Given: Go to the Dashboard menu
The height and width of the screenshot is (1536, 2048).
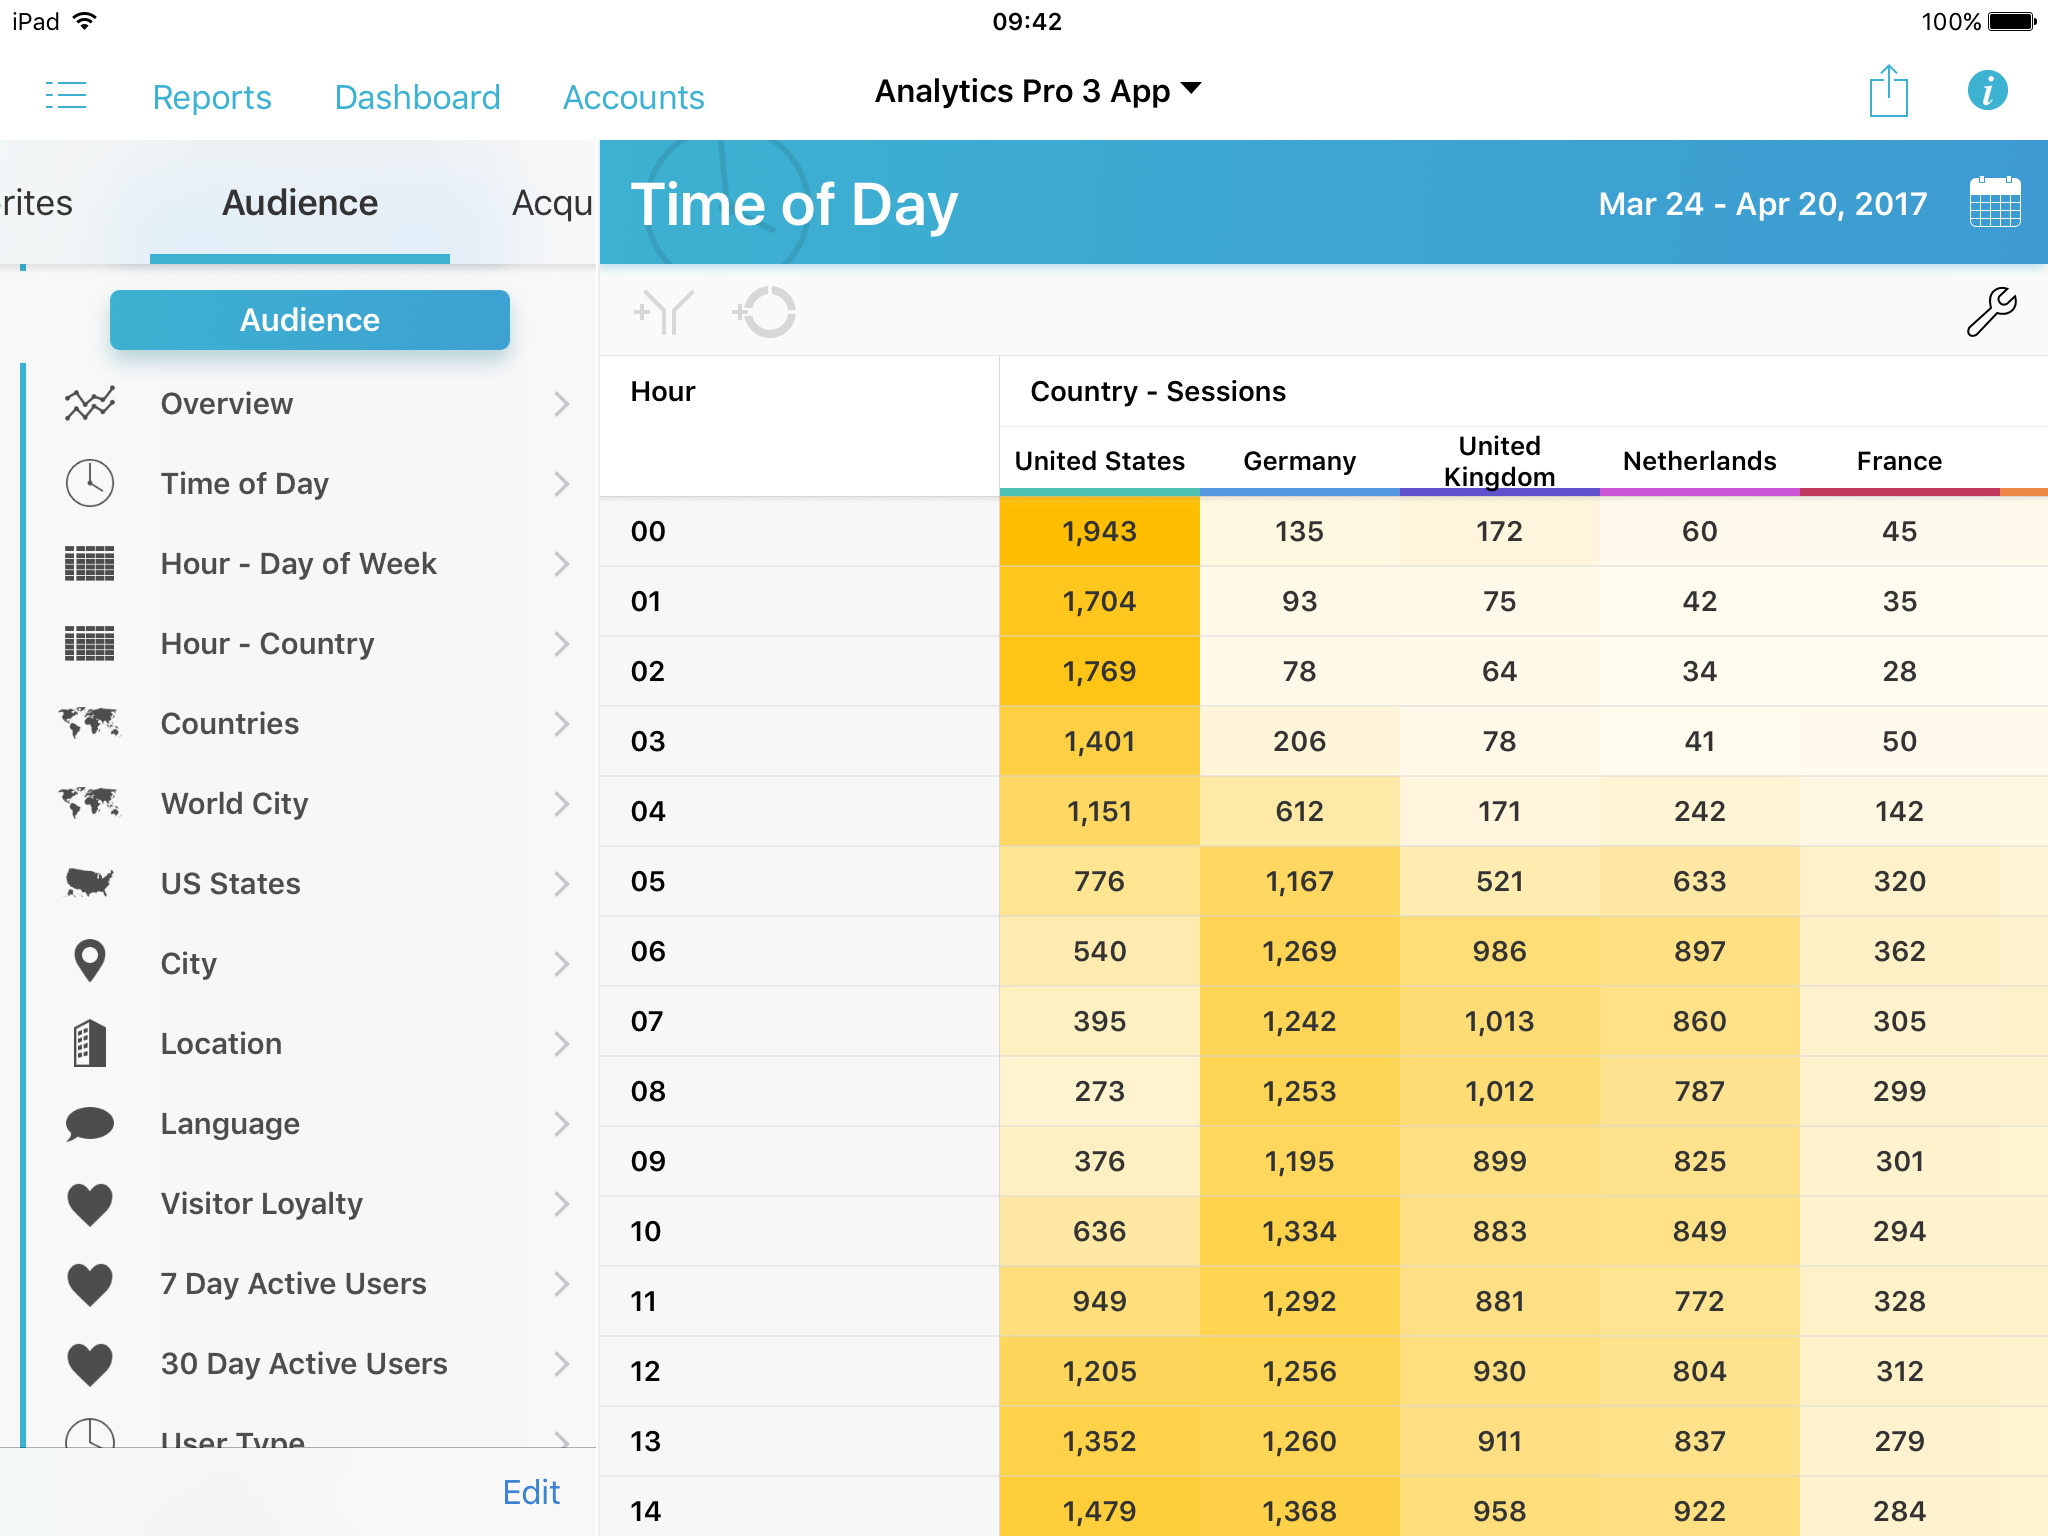Looking at the screenshot, I should 417,97.
